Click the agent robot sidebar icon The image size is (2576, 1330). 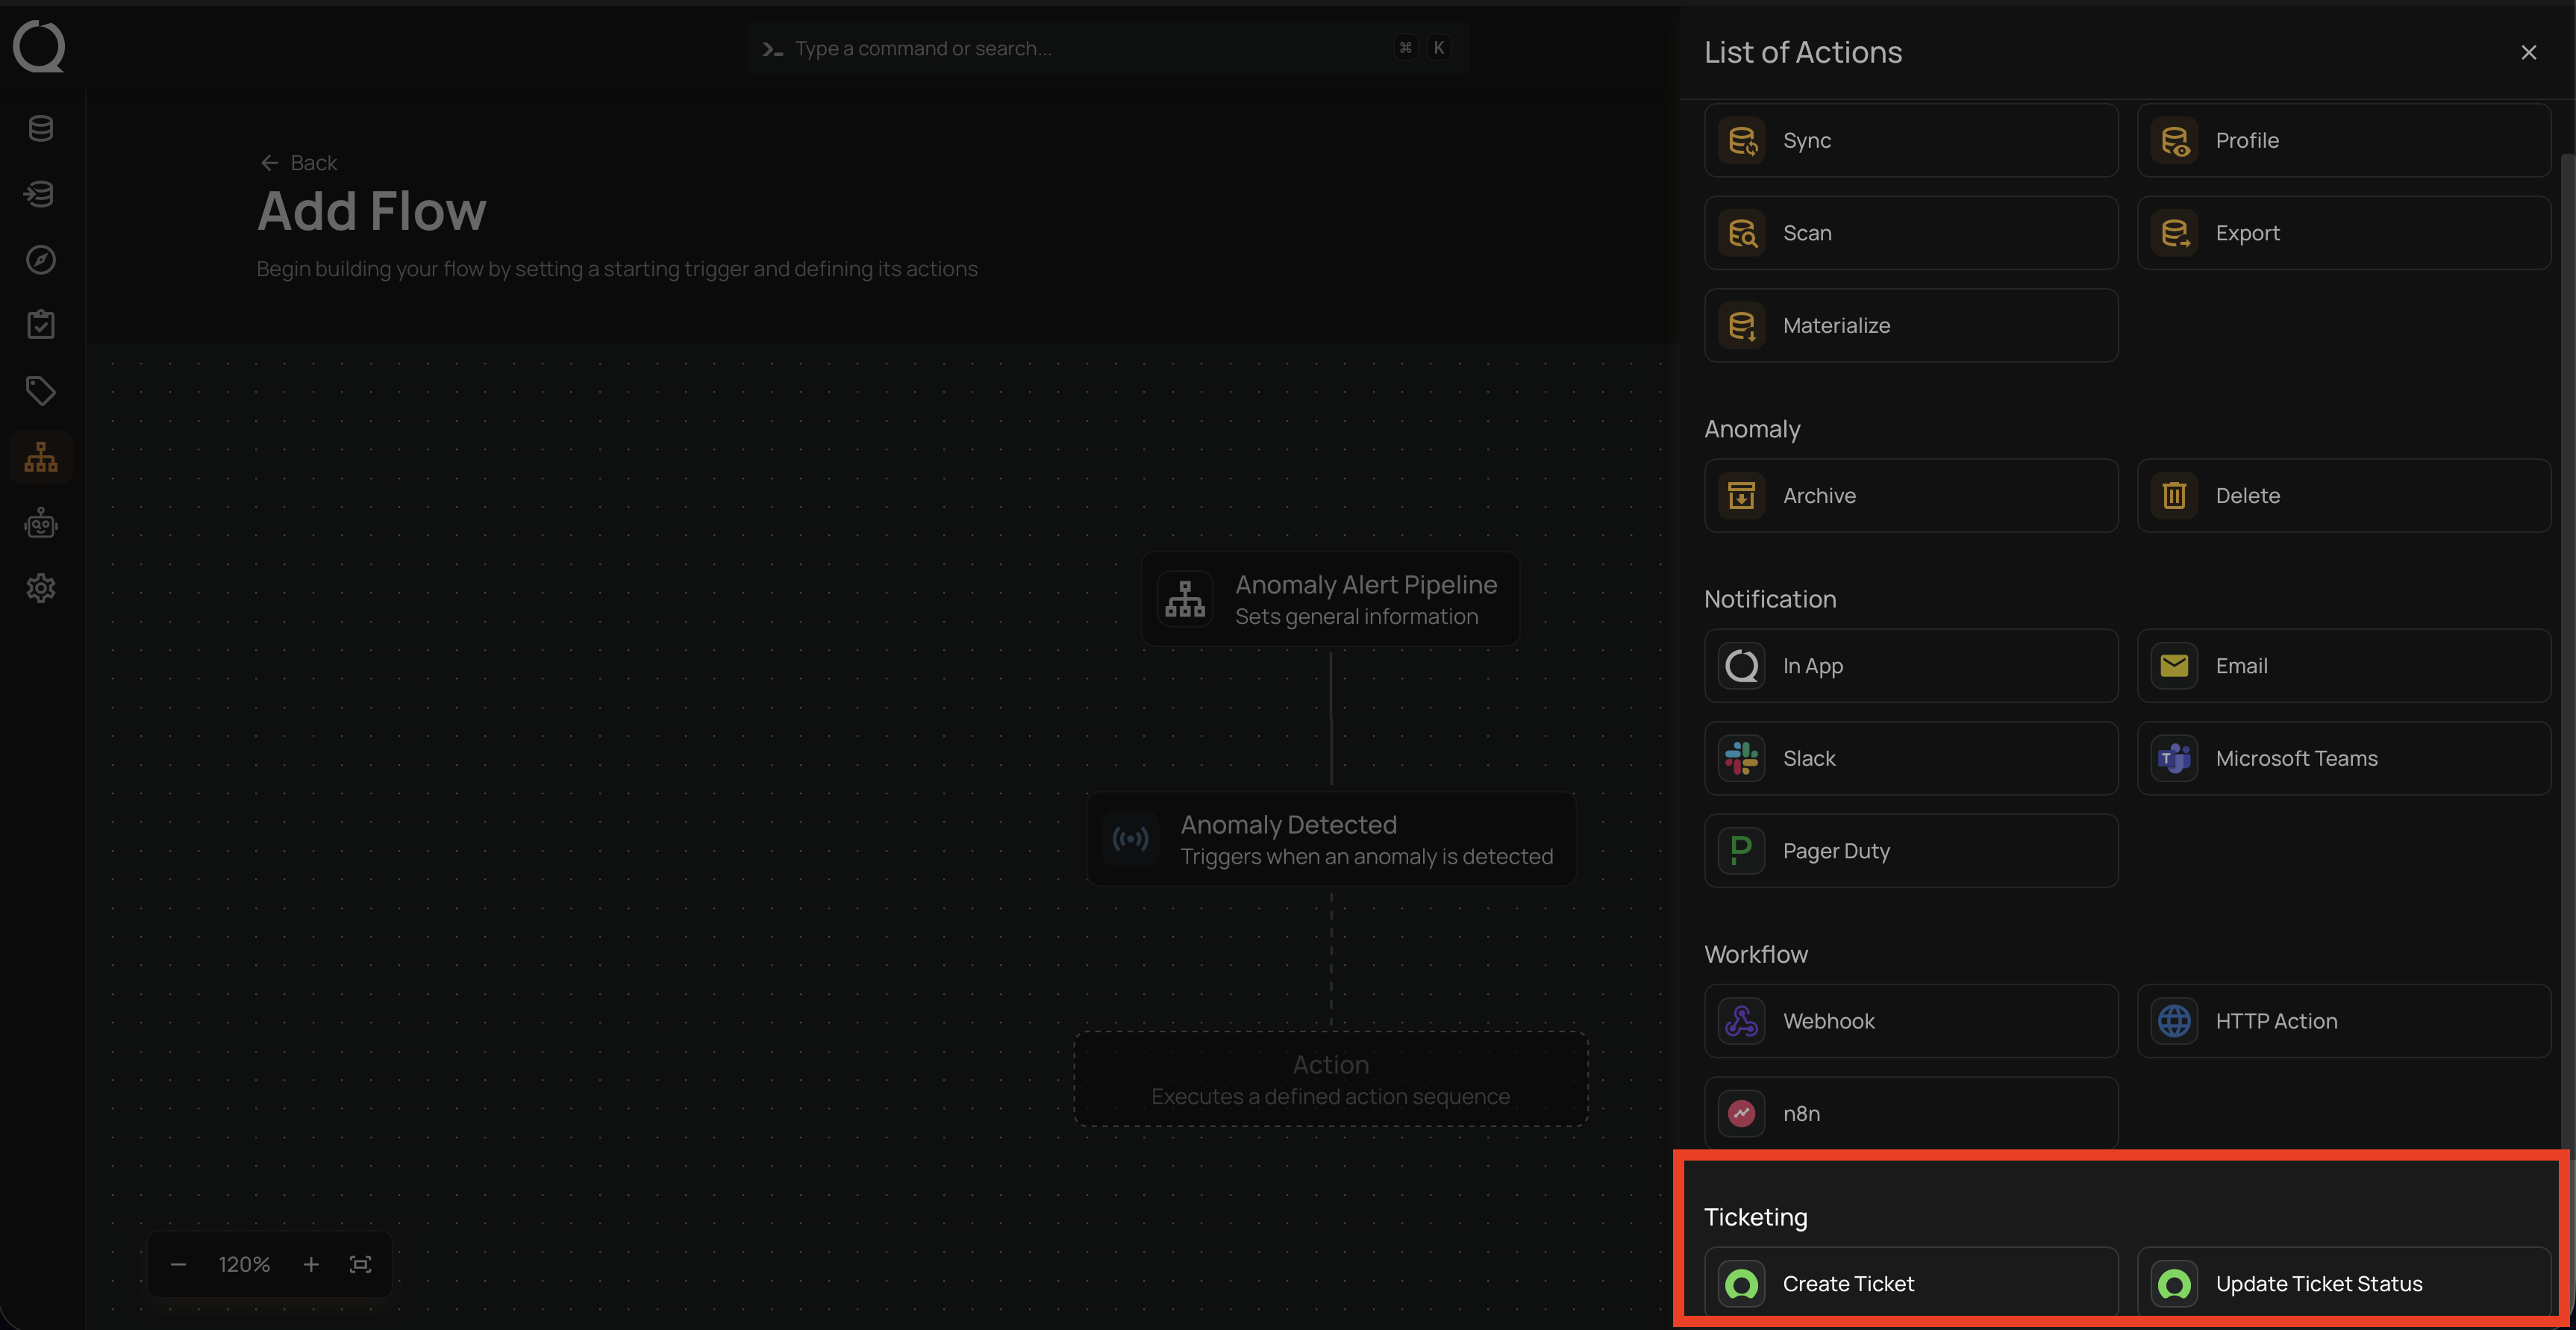coord(41,523)
